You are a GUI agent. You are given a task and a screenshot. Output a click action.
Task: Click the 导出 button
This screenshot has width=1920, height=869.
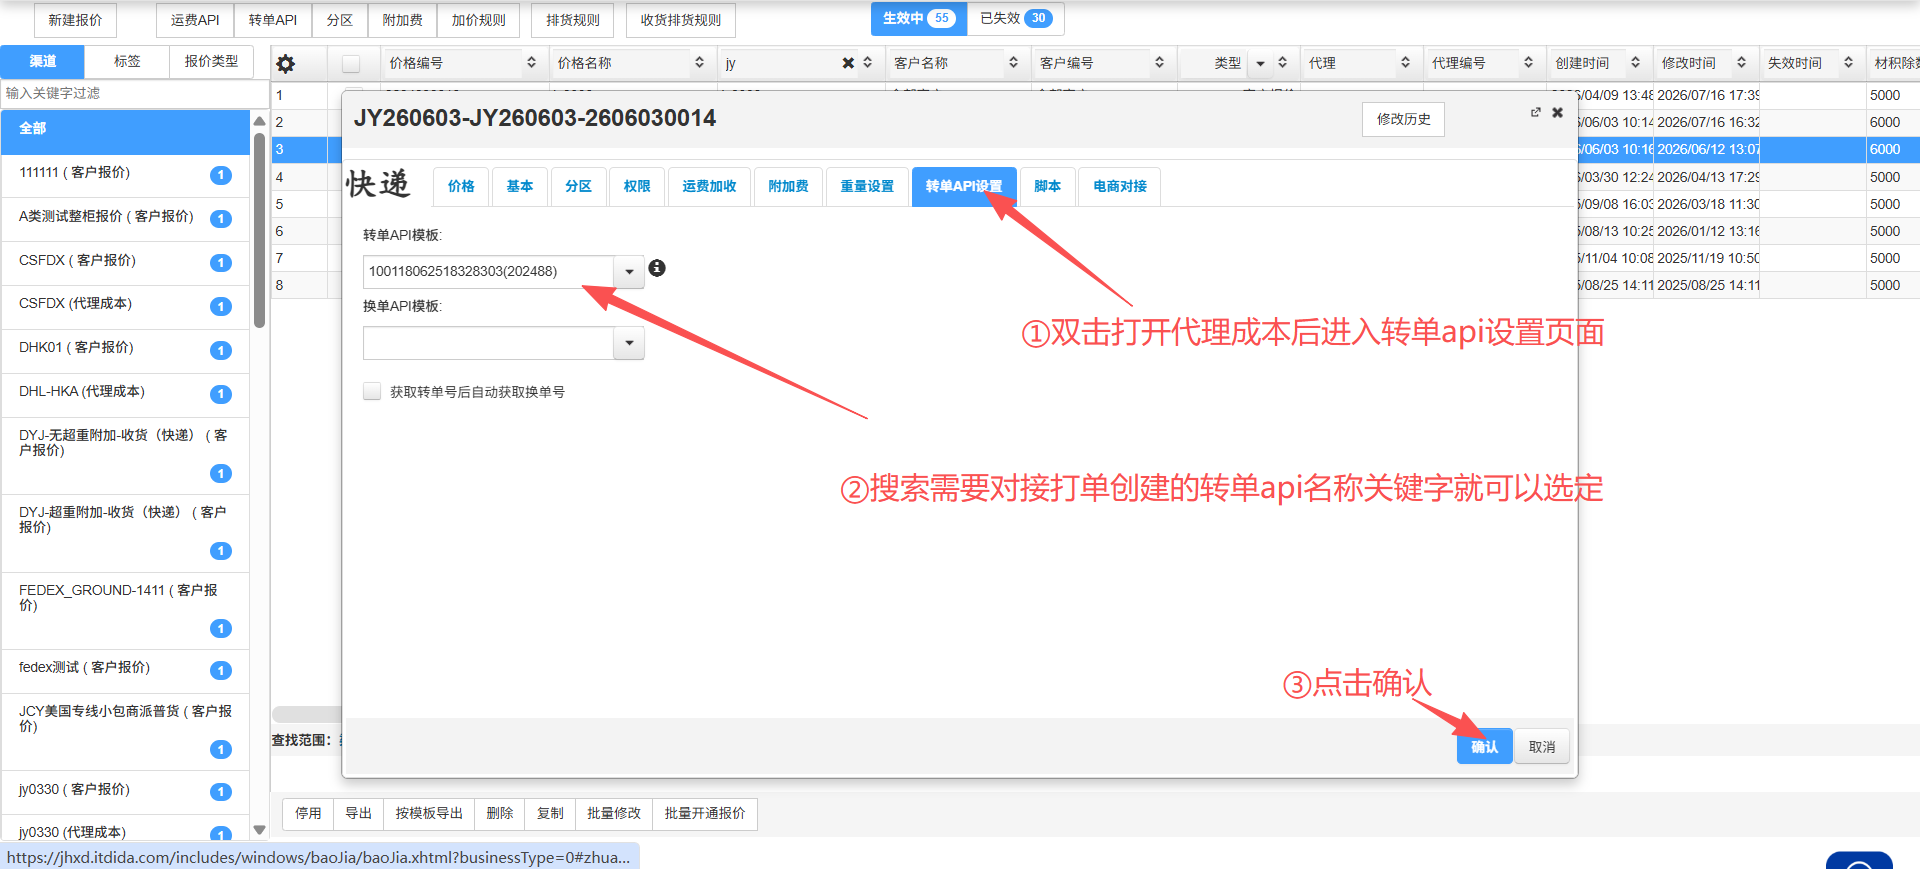point(359,814)
